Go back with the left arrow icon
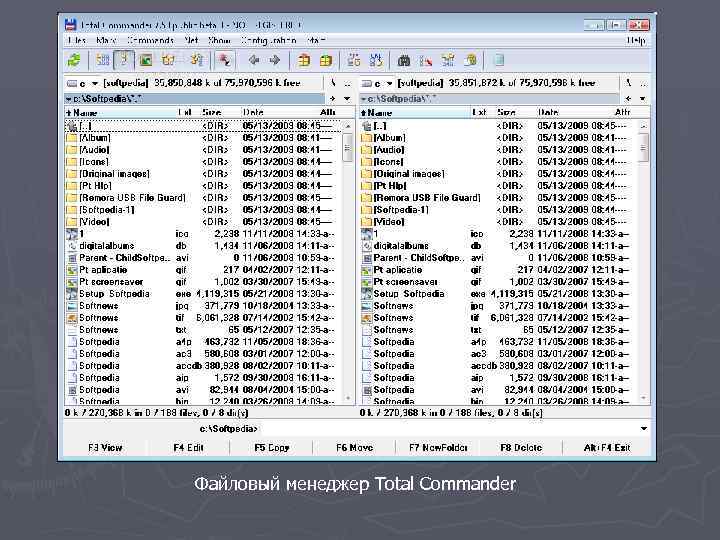Viewport: 720px width, 540px height. 254,60
